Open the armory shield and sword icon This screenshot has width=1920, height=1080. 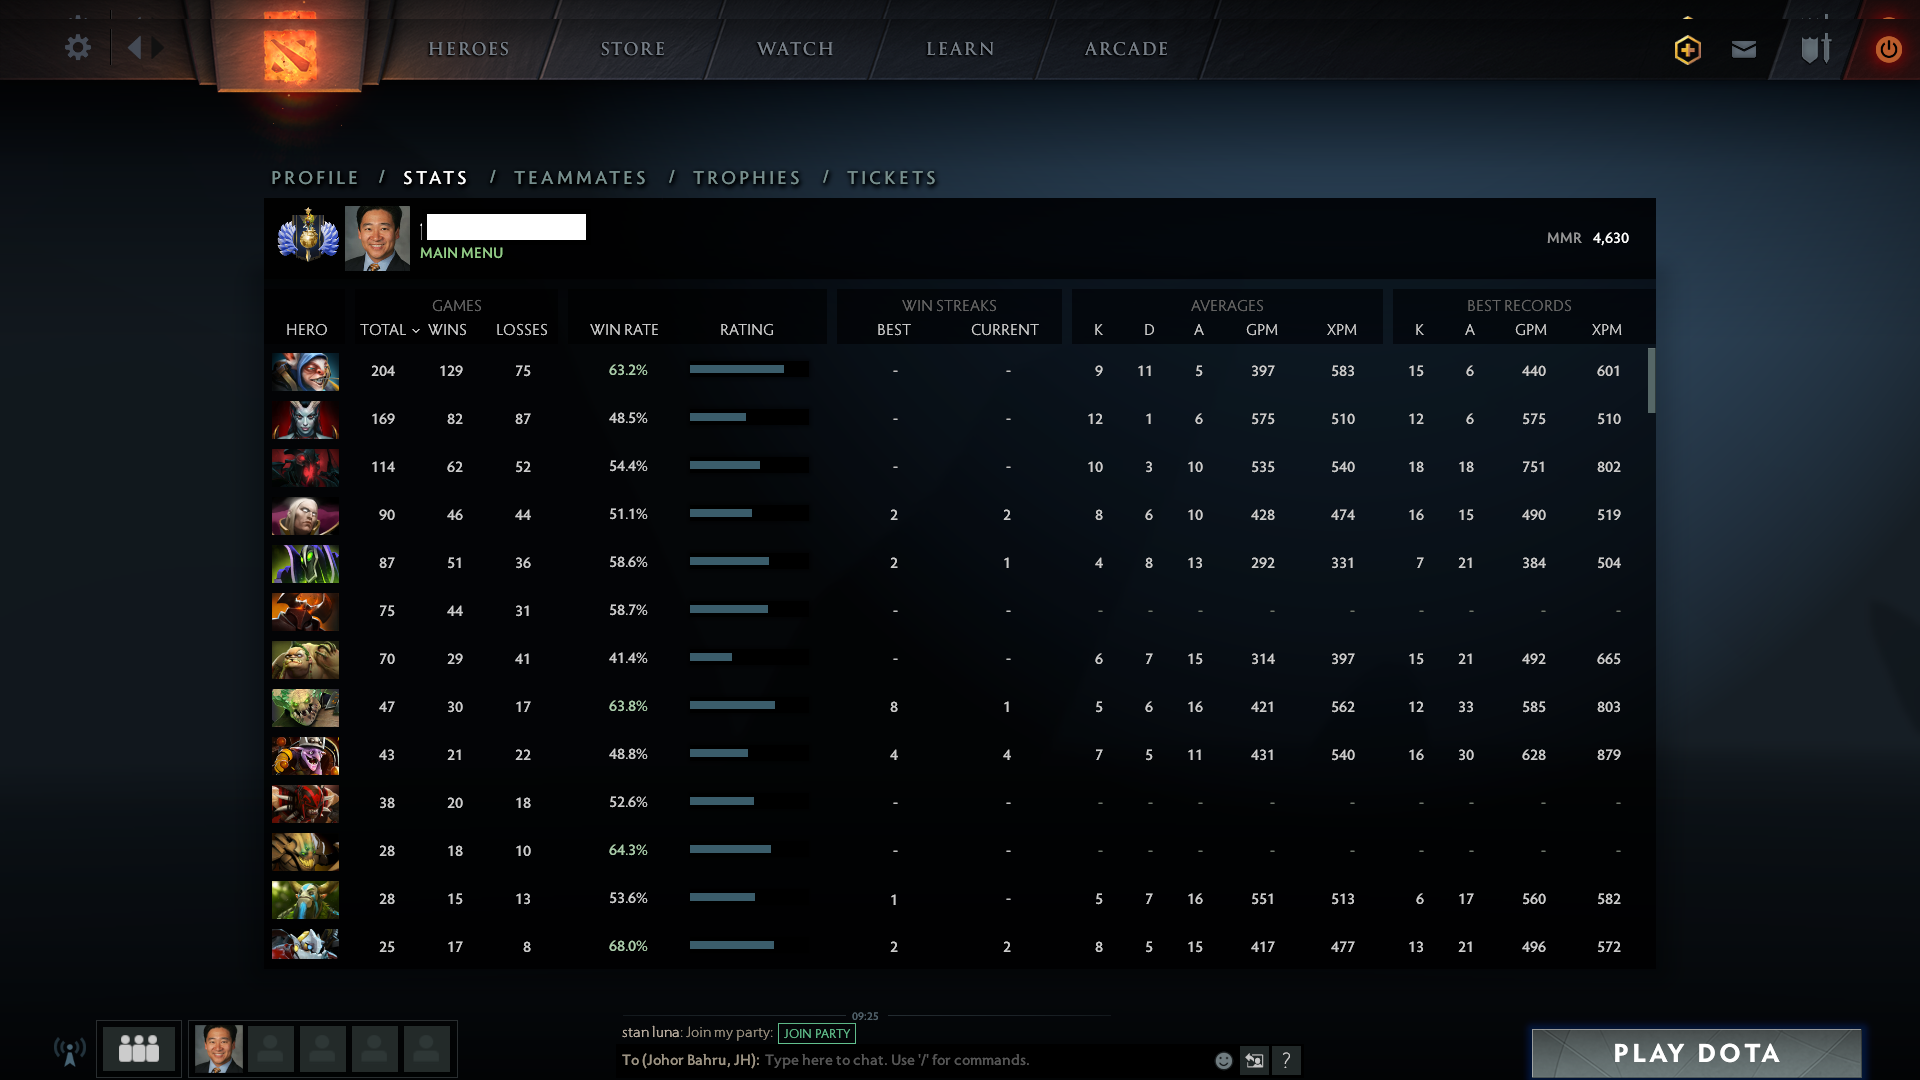coord(1816,49)
